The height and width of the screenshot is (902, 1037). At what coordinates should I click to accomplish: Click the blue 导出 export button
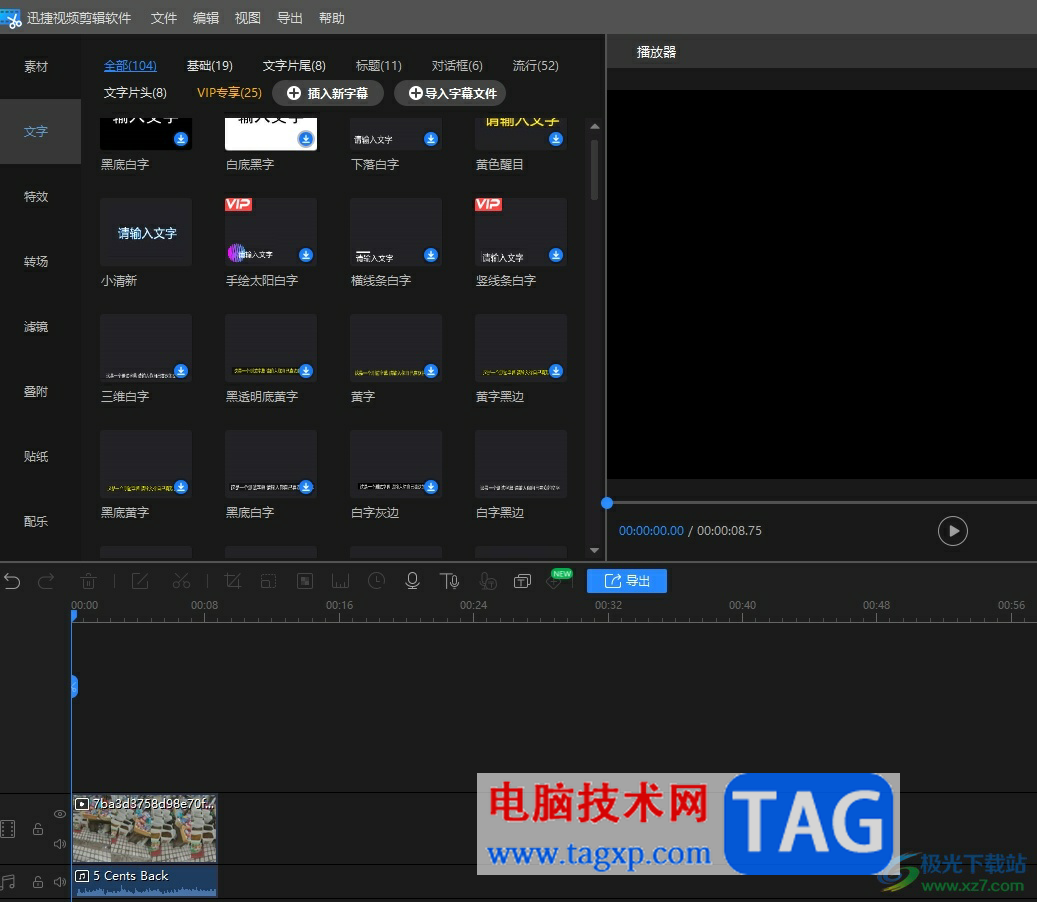[x=626, y=581]
